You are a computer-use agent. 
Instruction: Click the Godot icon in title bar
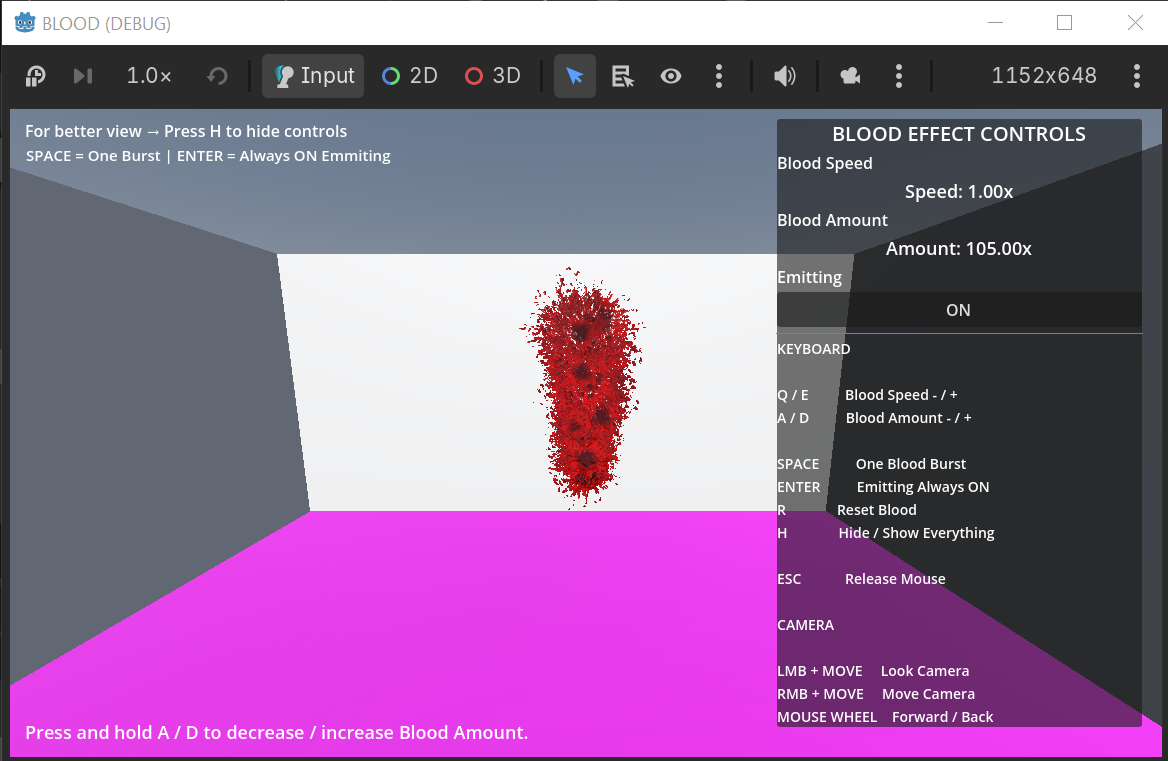pos(25,23)
